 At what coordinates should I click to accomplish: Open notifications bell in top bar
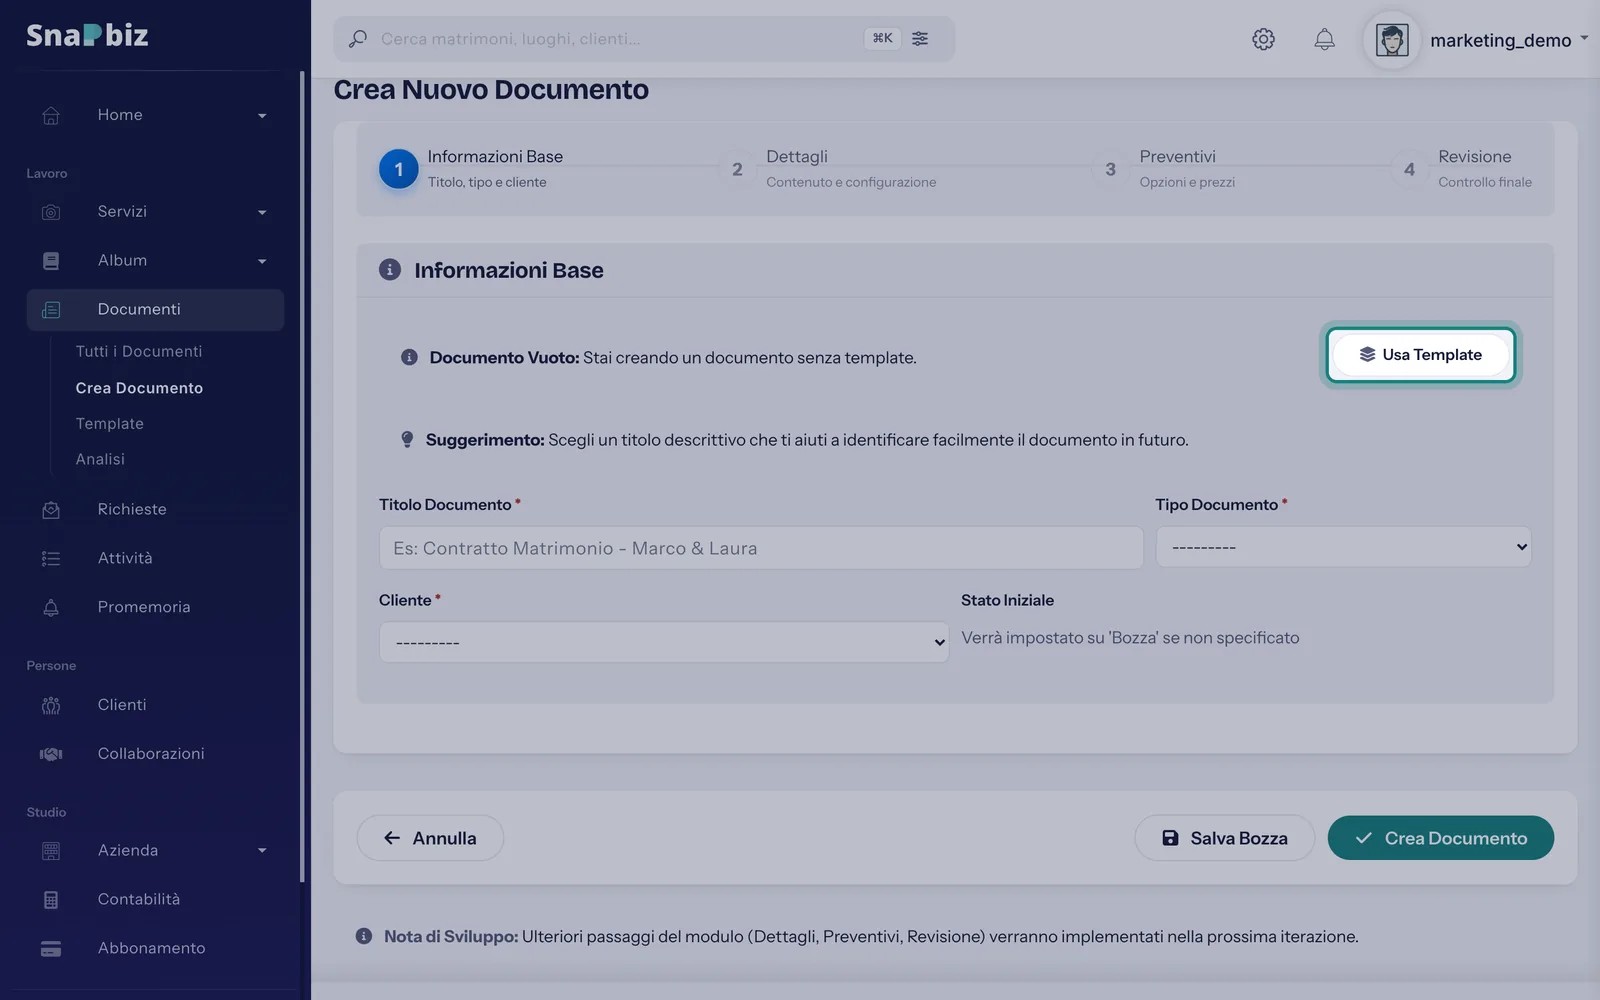click(1324, 39)
